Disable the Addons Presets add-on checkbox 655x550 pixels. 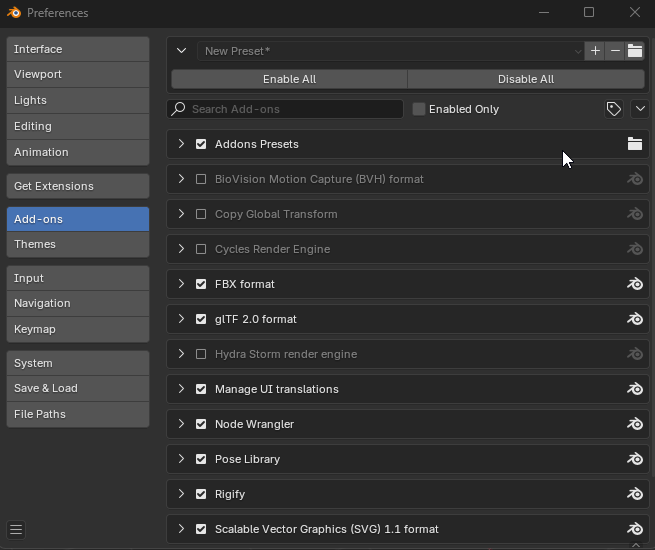[201, 144]
